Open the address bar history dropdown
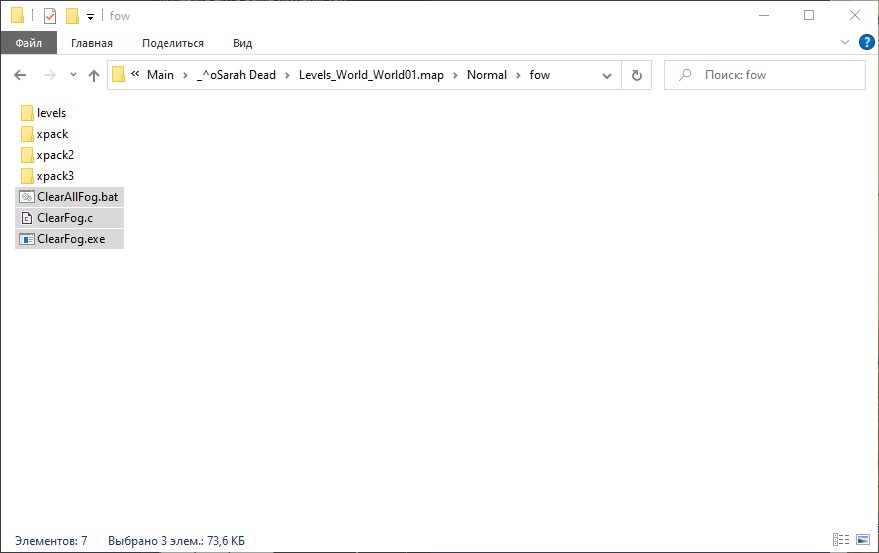Viewport: 879px width, 553px height. tap(607, 75)
